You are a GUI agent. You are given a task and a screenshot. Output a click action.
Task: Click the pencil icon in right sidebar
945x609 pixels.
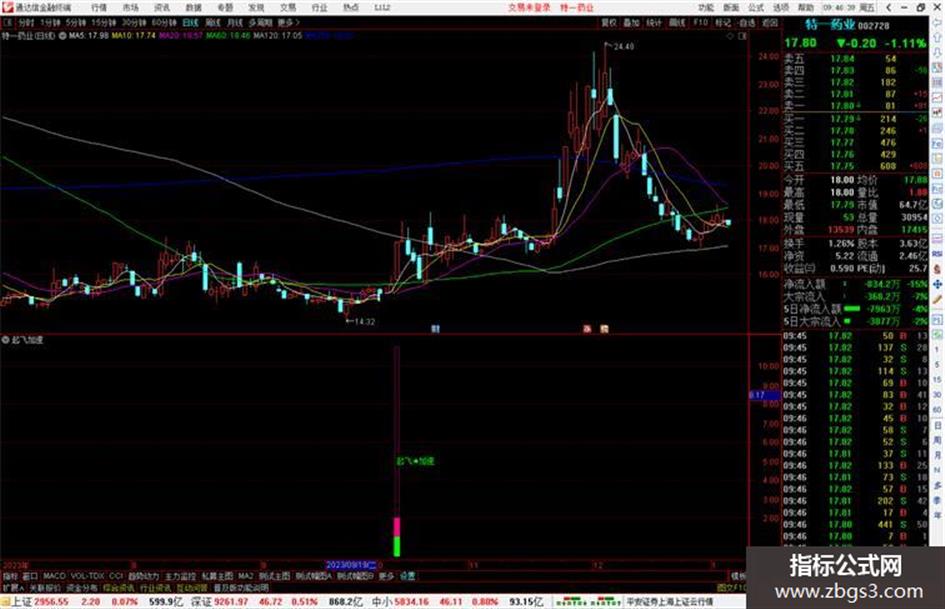(937, 300)
